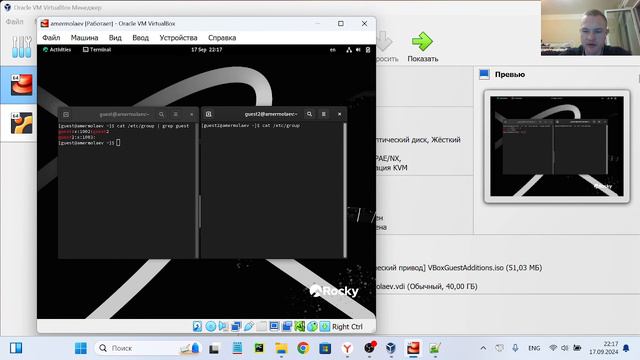Open PyCharm from taskbar
This screenshot has width=640, height=360.
259,348
